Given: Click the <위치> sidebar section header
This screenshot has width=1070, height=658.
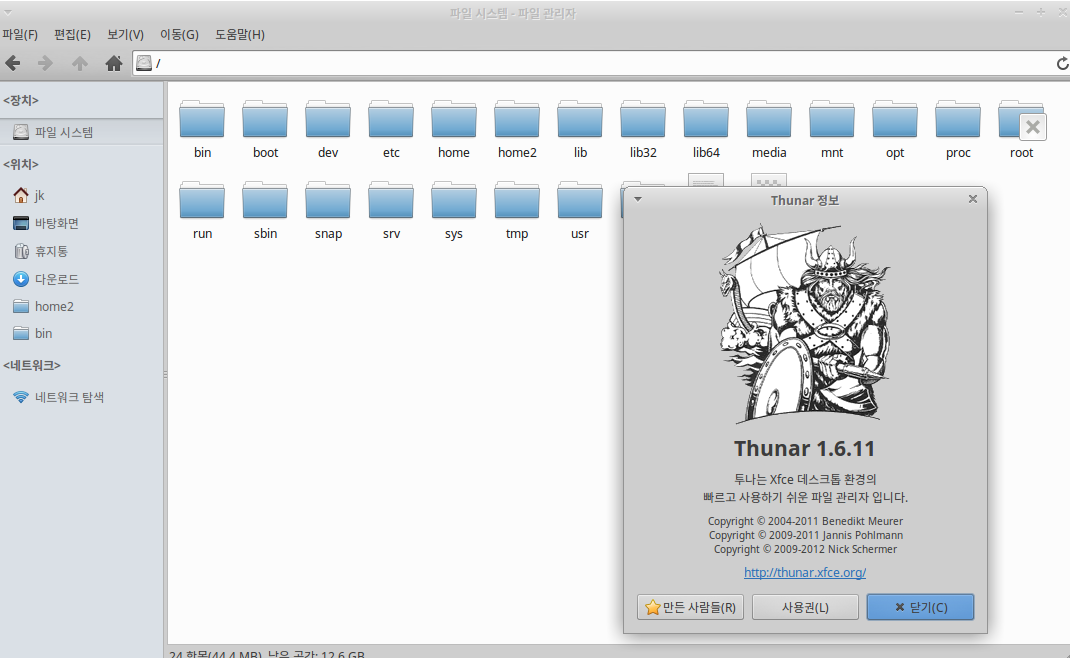Looking at the screenshot, I should [x=21, y=164].
